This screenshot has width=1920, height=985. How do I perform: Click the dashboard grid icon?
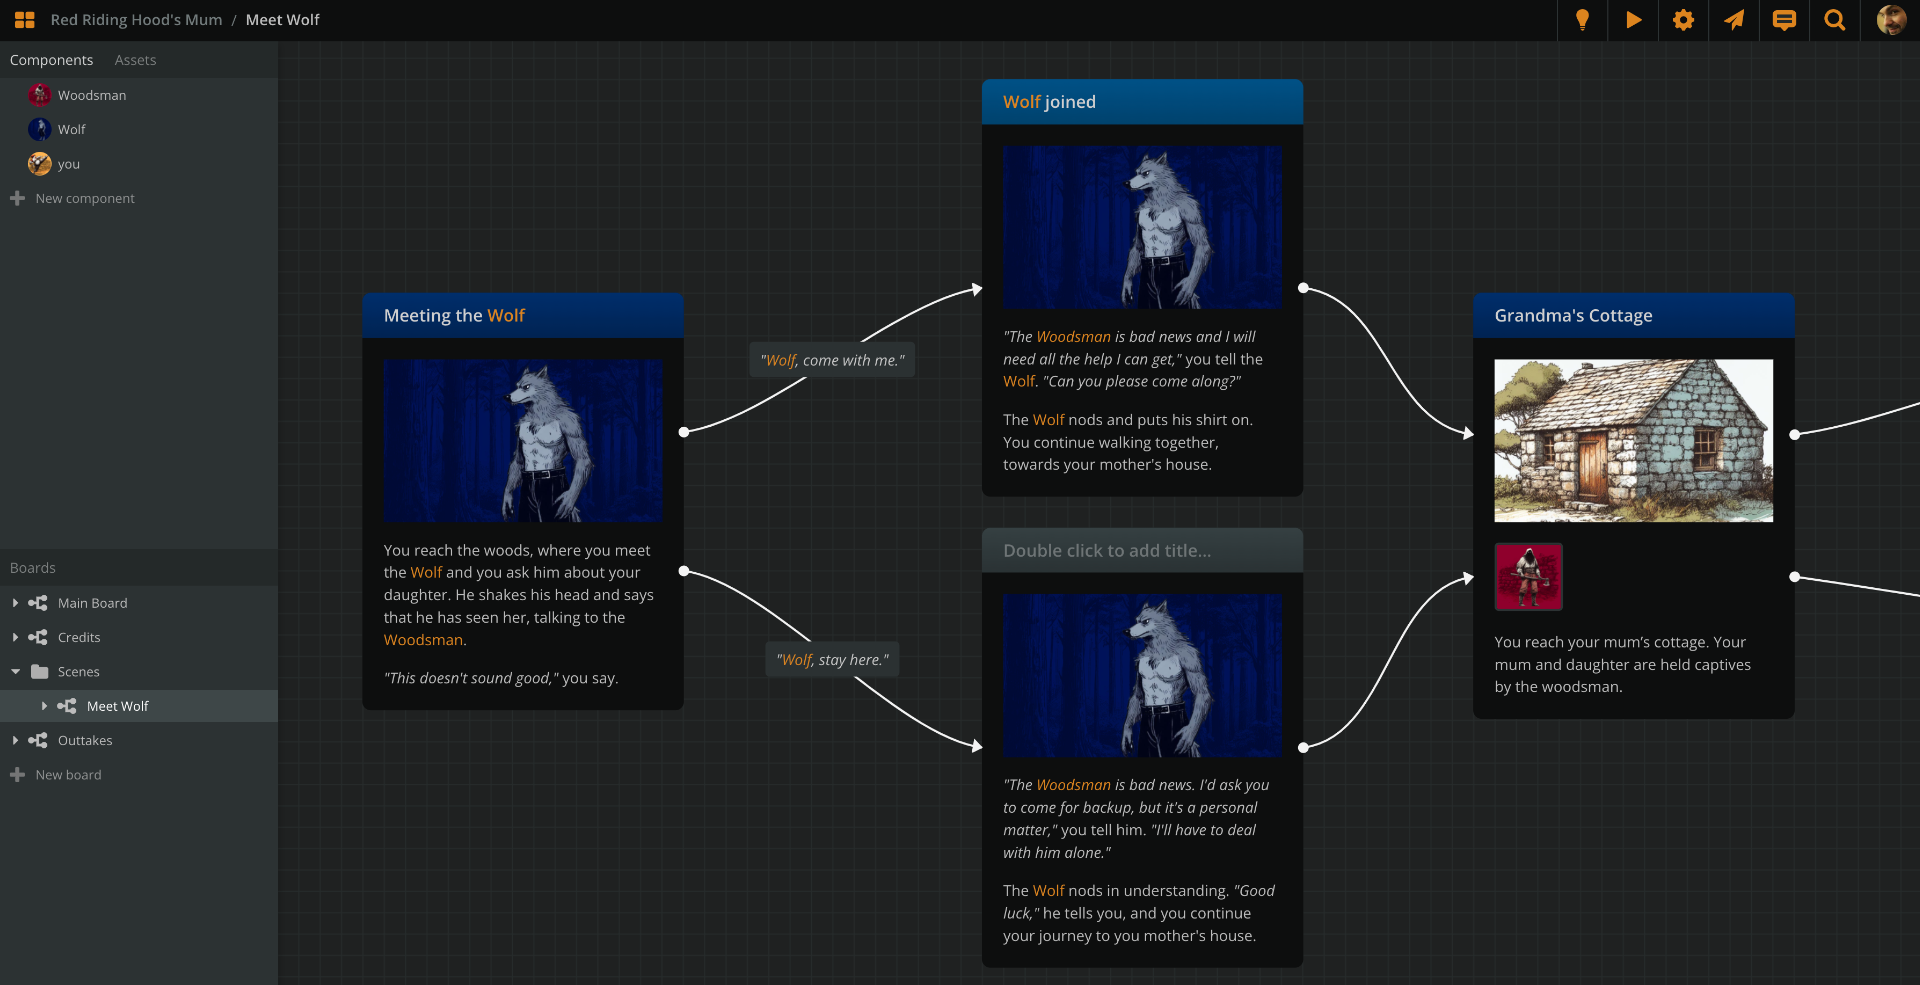[25, 20]
